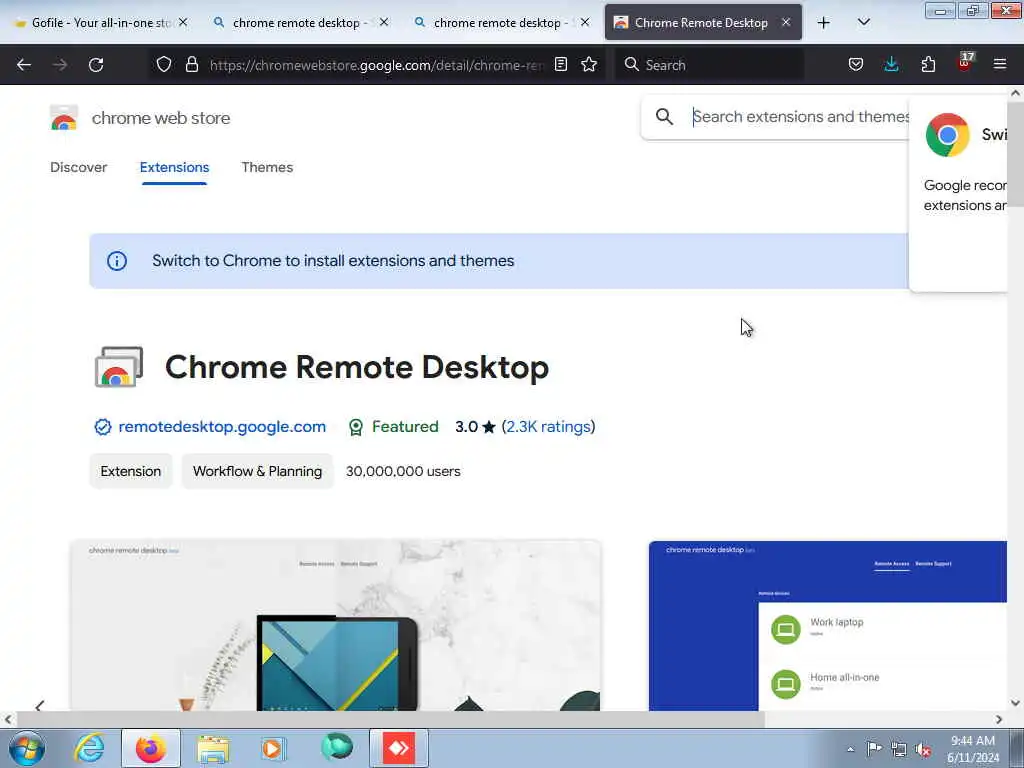
Task: Select the Extensions section
Action: (x=174, y=167)
